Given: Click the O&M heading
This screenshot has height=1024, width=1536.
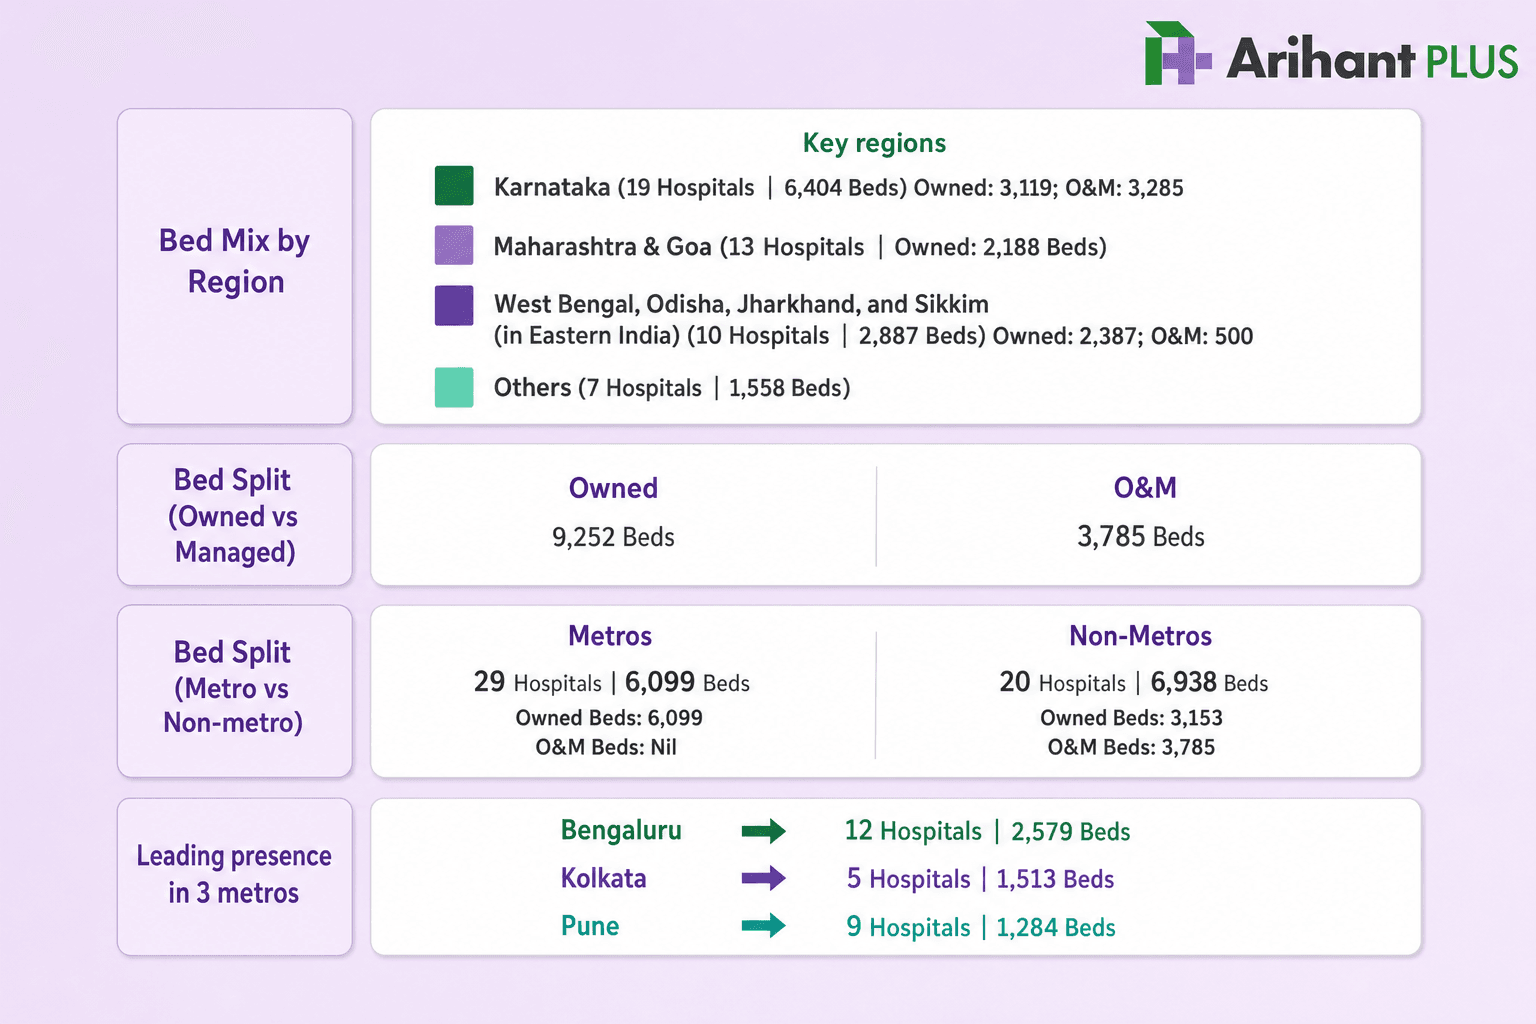Looking at the screenshot, I should pyautogui.click(x=1145, y=488).
